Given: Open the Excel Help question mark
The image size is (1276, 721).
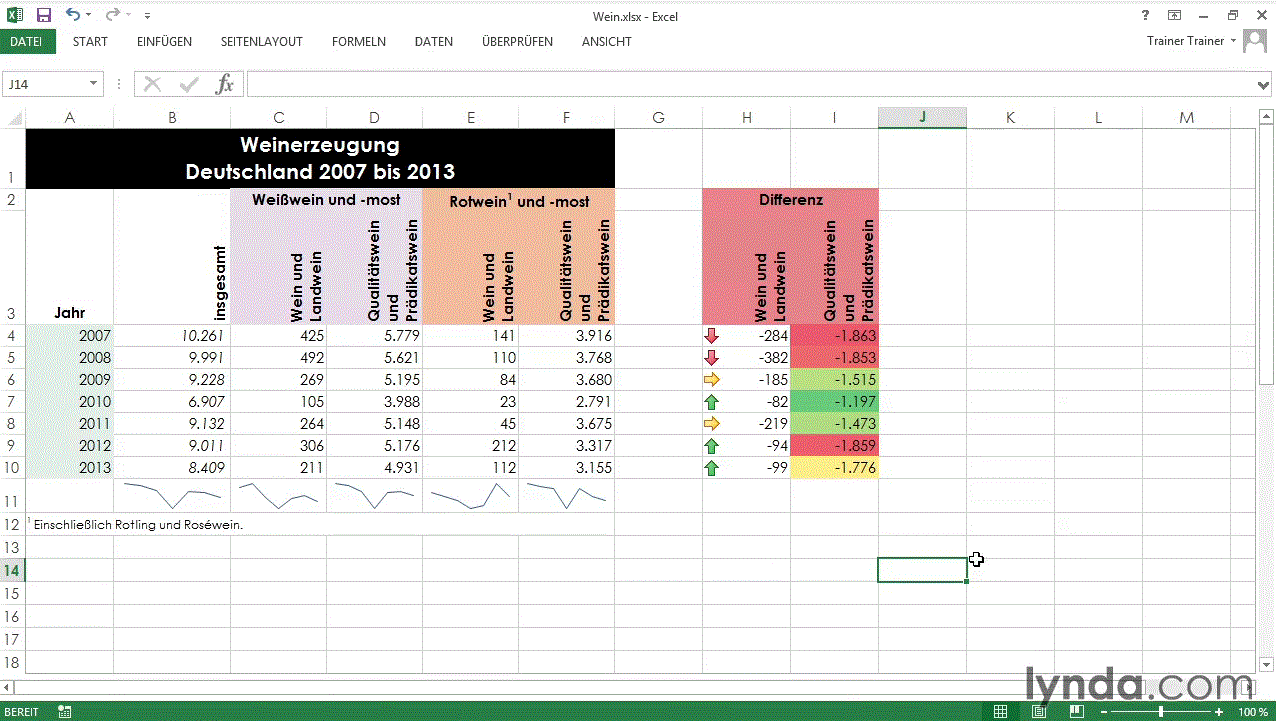Looking at the screenshot, I should click(x=1145, y=15).
